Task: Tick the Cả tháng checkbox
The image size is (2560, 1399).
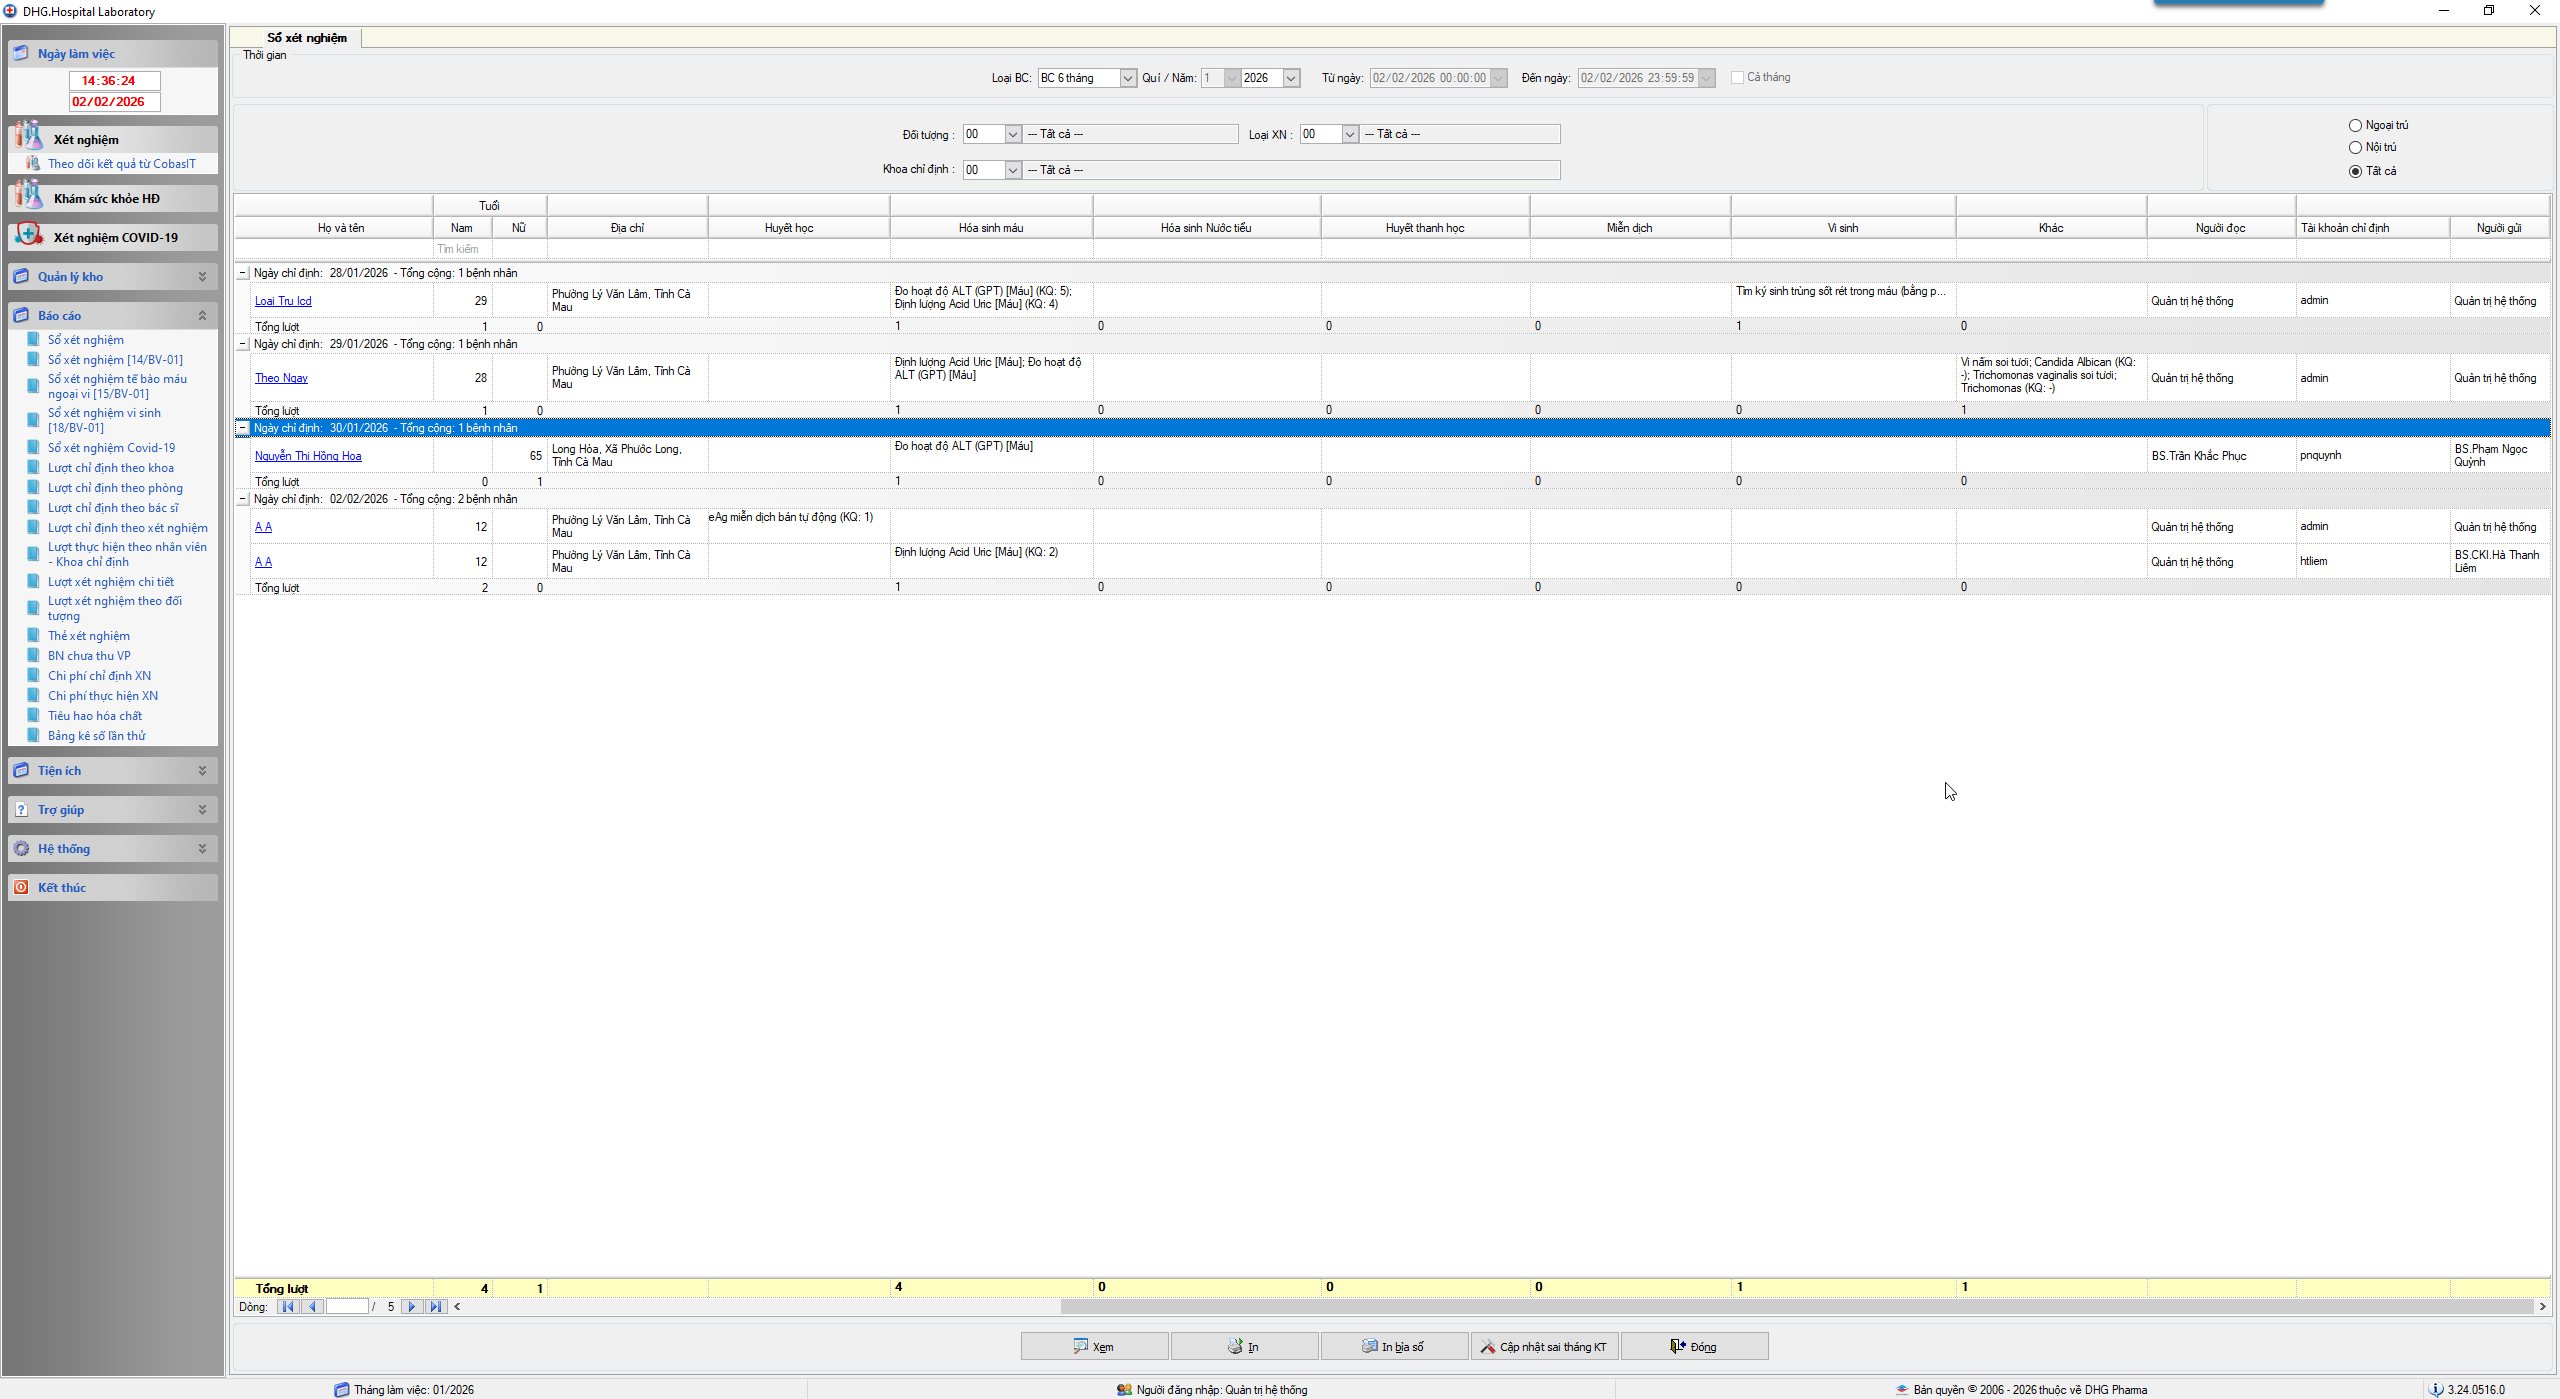Action: (1737, 77)
